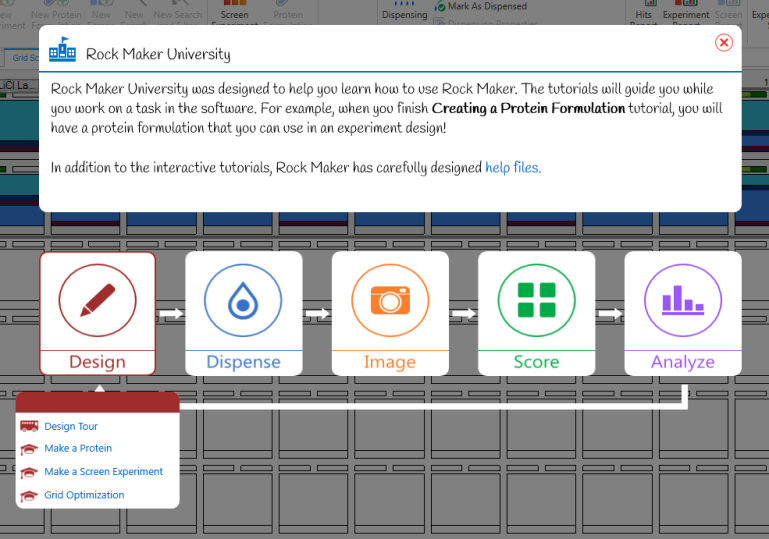Click Dispensing in the background ribbon
769x539 pixels.
pyautogui.click(x=405, y=11)
